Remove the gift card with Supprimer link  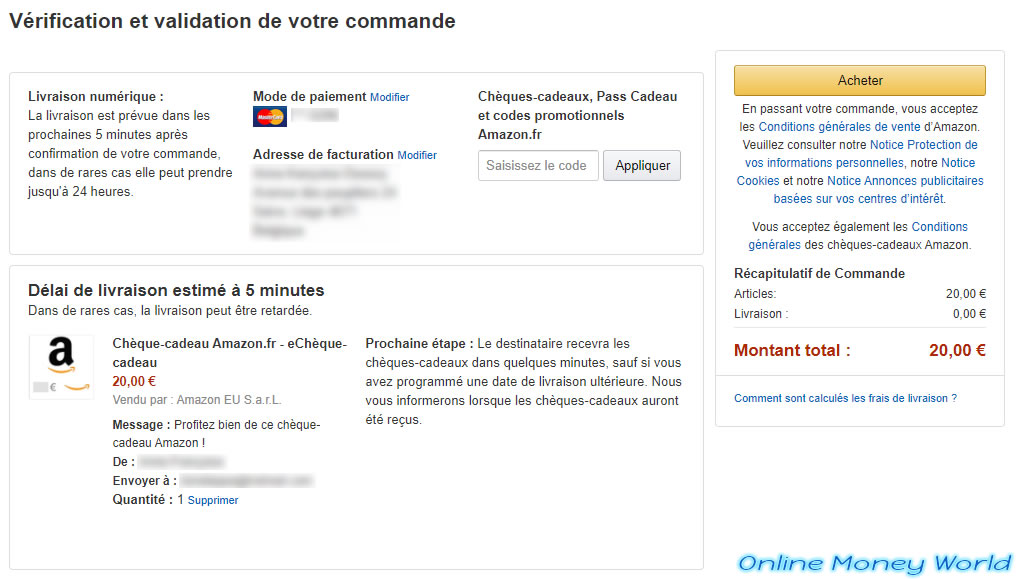(x=213, y=501)
